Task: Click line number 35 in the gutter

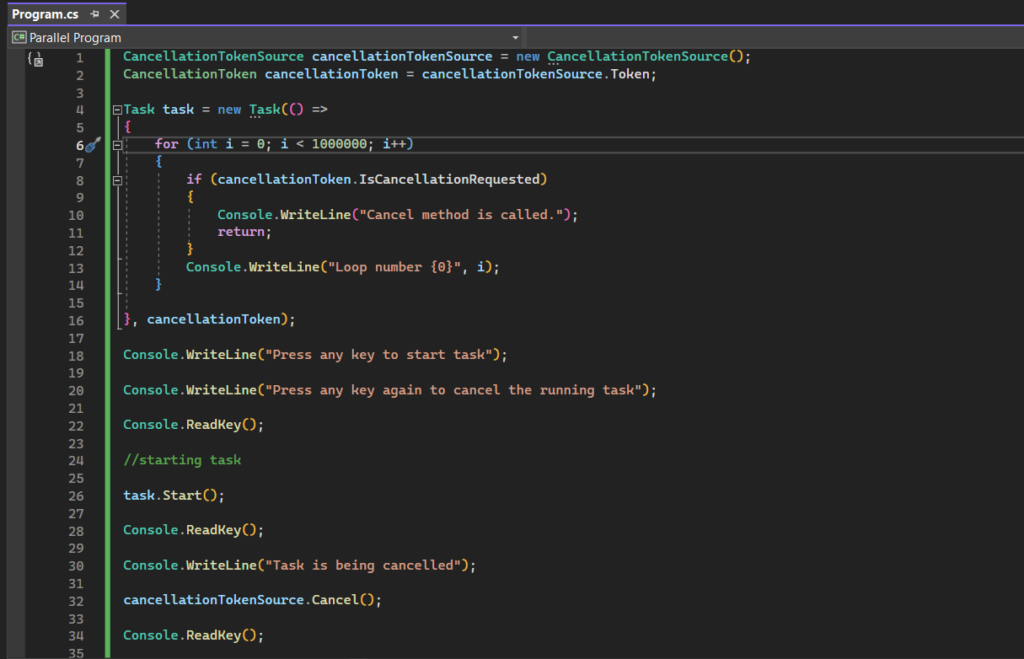Action: [x=76, y=652]
